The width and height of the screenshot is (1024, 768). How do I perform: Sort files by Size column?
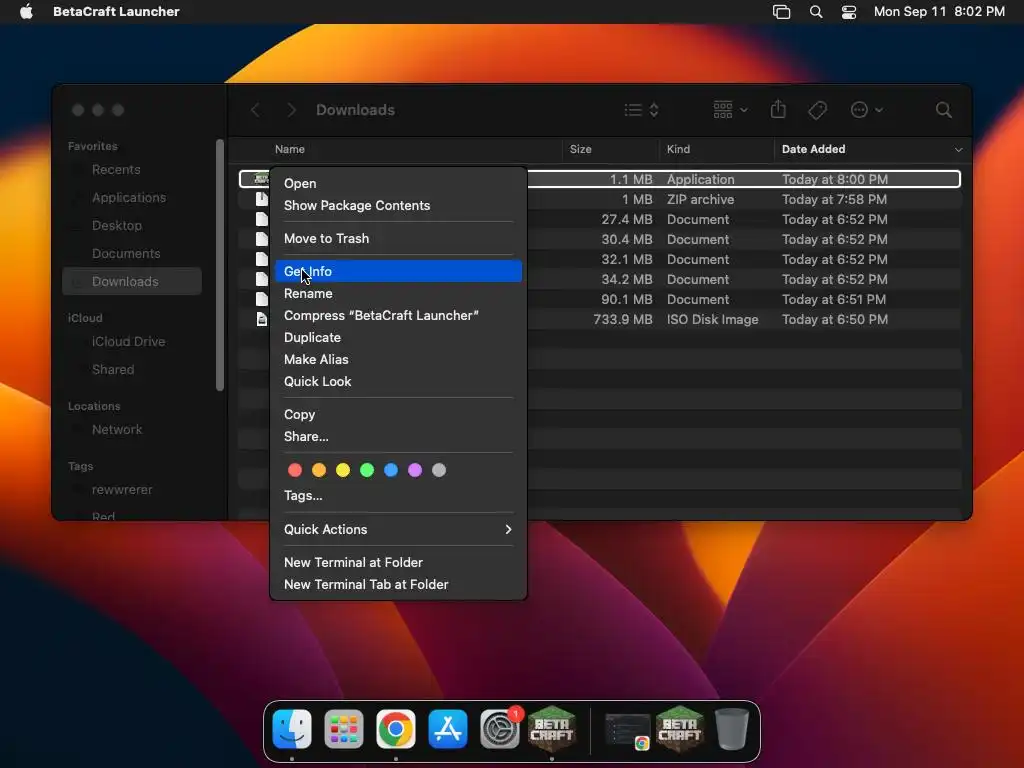pyautogui.click(x=580, y=149)
